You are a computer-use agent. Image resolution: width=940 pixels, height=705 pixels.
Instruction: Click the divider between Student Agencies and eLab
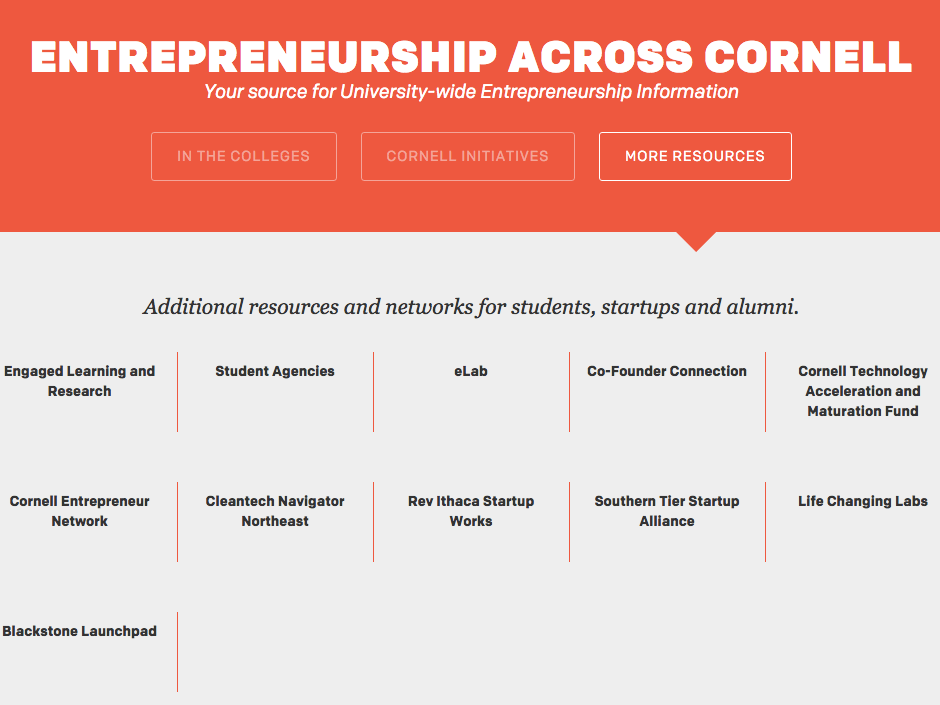tap(374, 392)
